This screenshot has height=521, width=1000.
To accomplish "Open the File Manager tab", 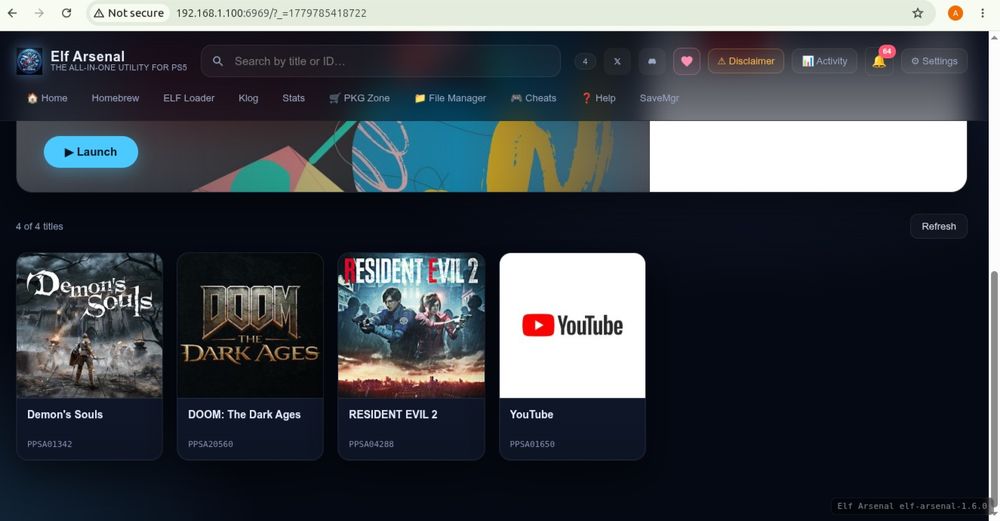I will [450, 98].
